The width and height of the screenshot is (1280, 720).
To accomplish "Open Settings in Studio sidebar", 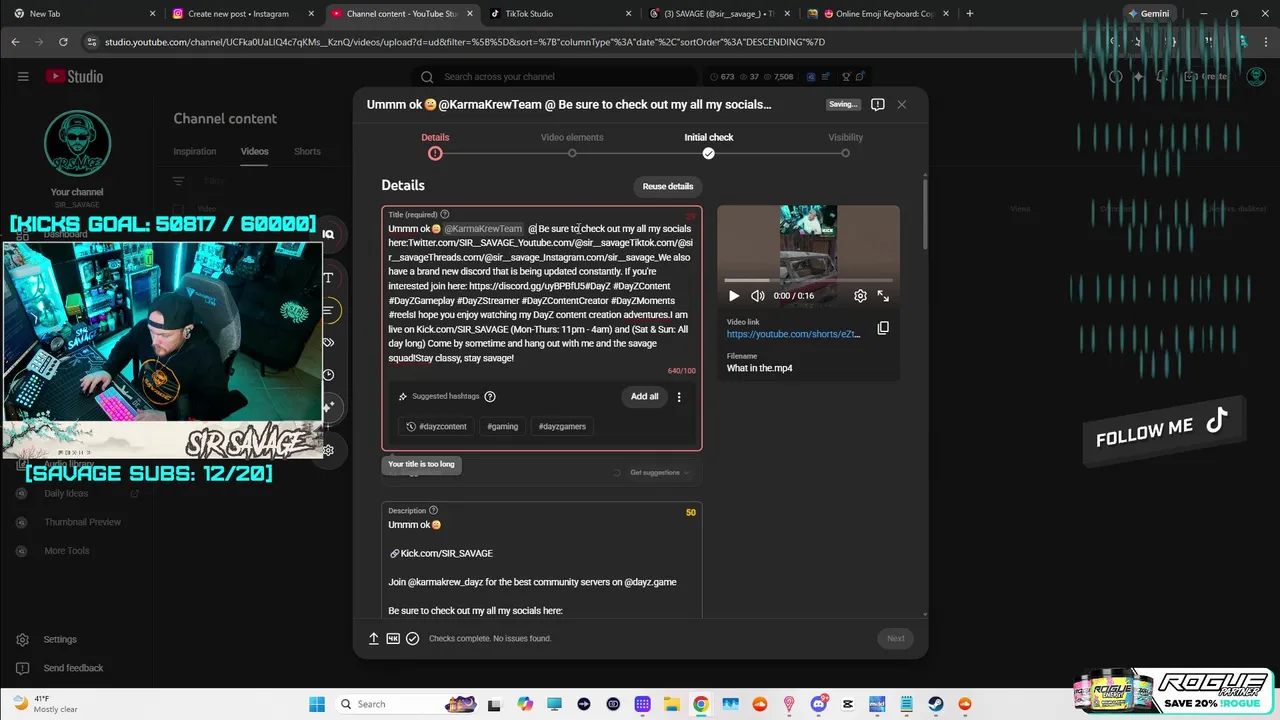I will tap(60, 639).
